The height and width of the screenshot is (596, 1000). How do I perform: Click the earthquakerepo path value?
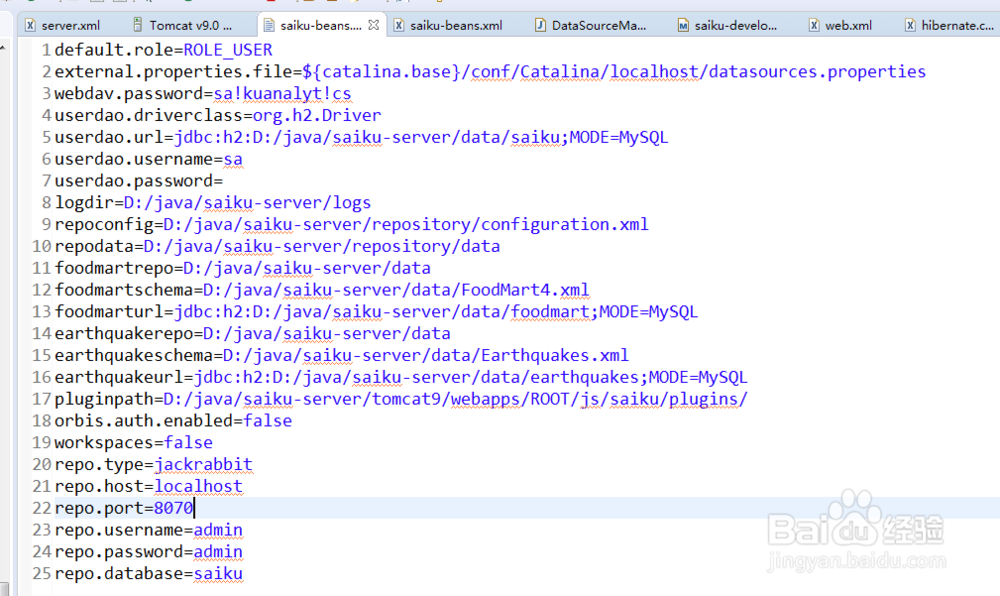pyautogui.click(x=327, y=333)
